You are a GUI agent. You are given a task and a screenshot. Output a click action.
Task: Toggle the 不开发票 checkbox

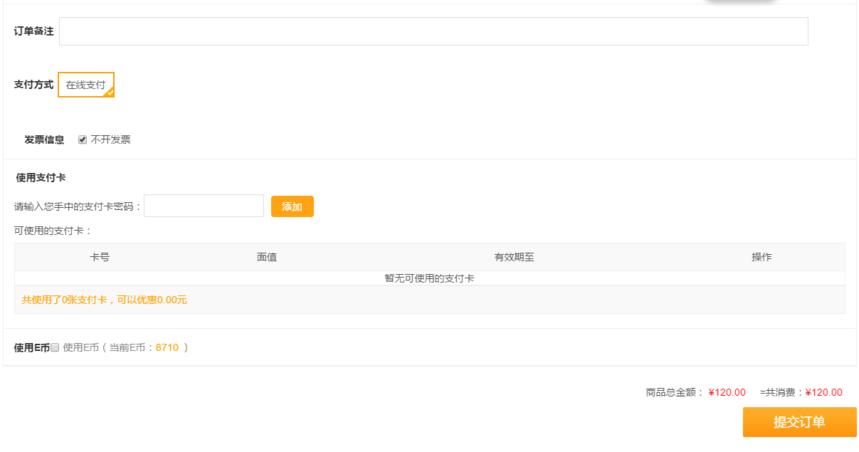82,140
